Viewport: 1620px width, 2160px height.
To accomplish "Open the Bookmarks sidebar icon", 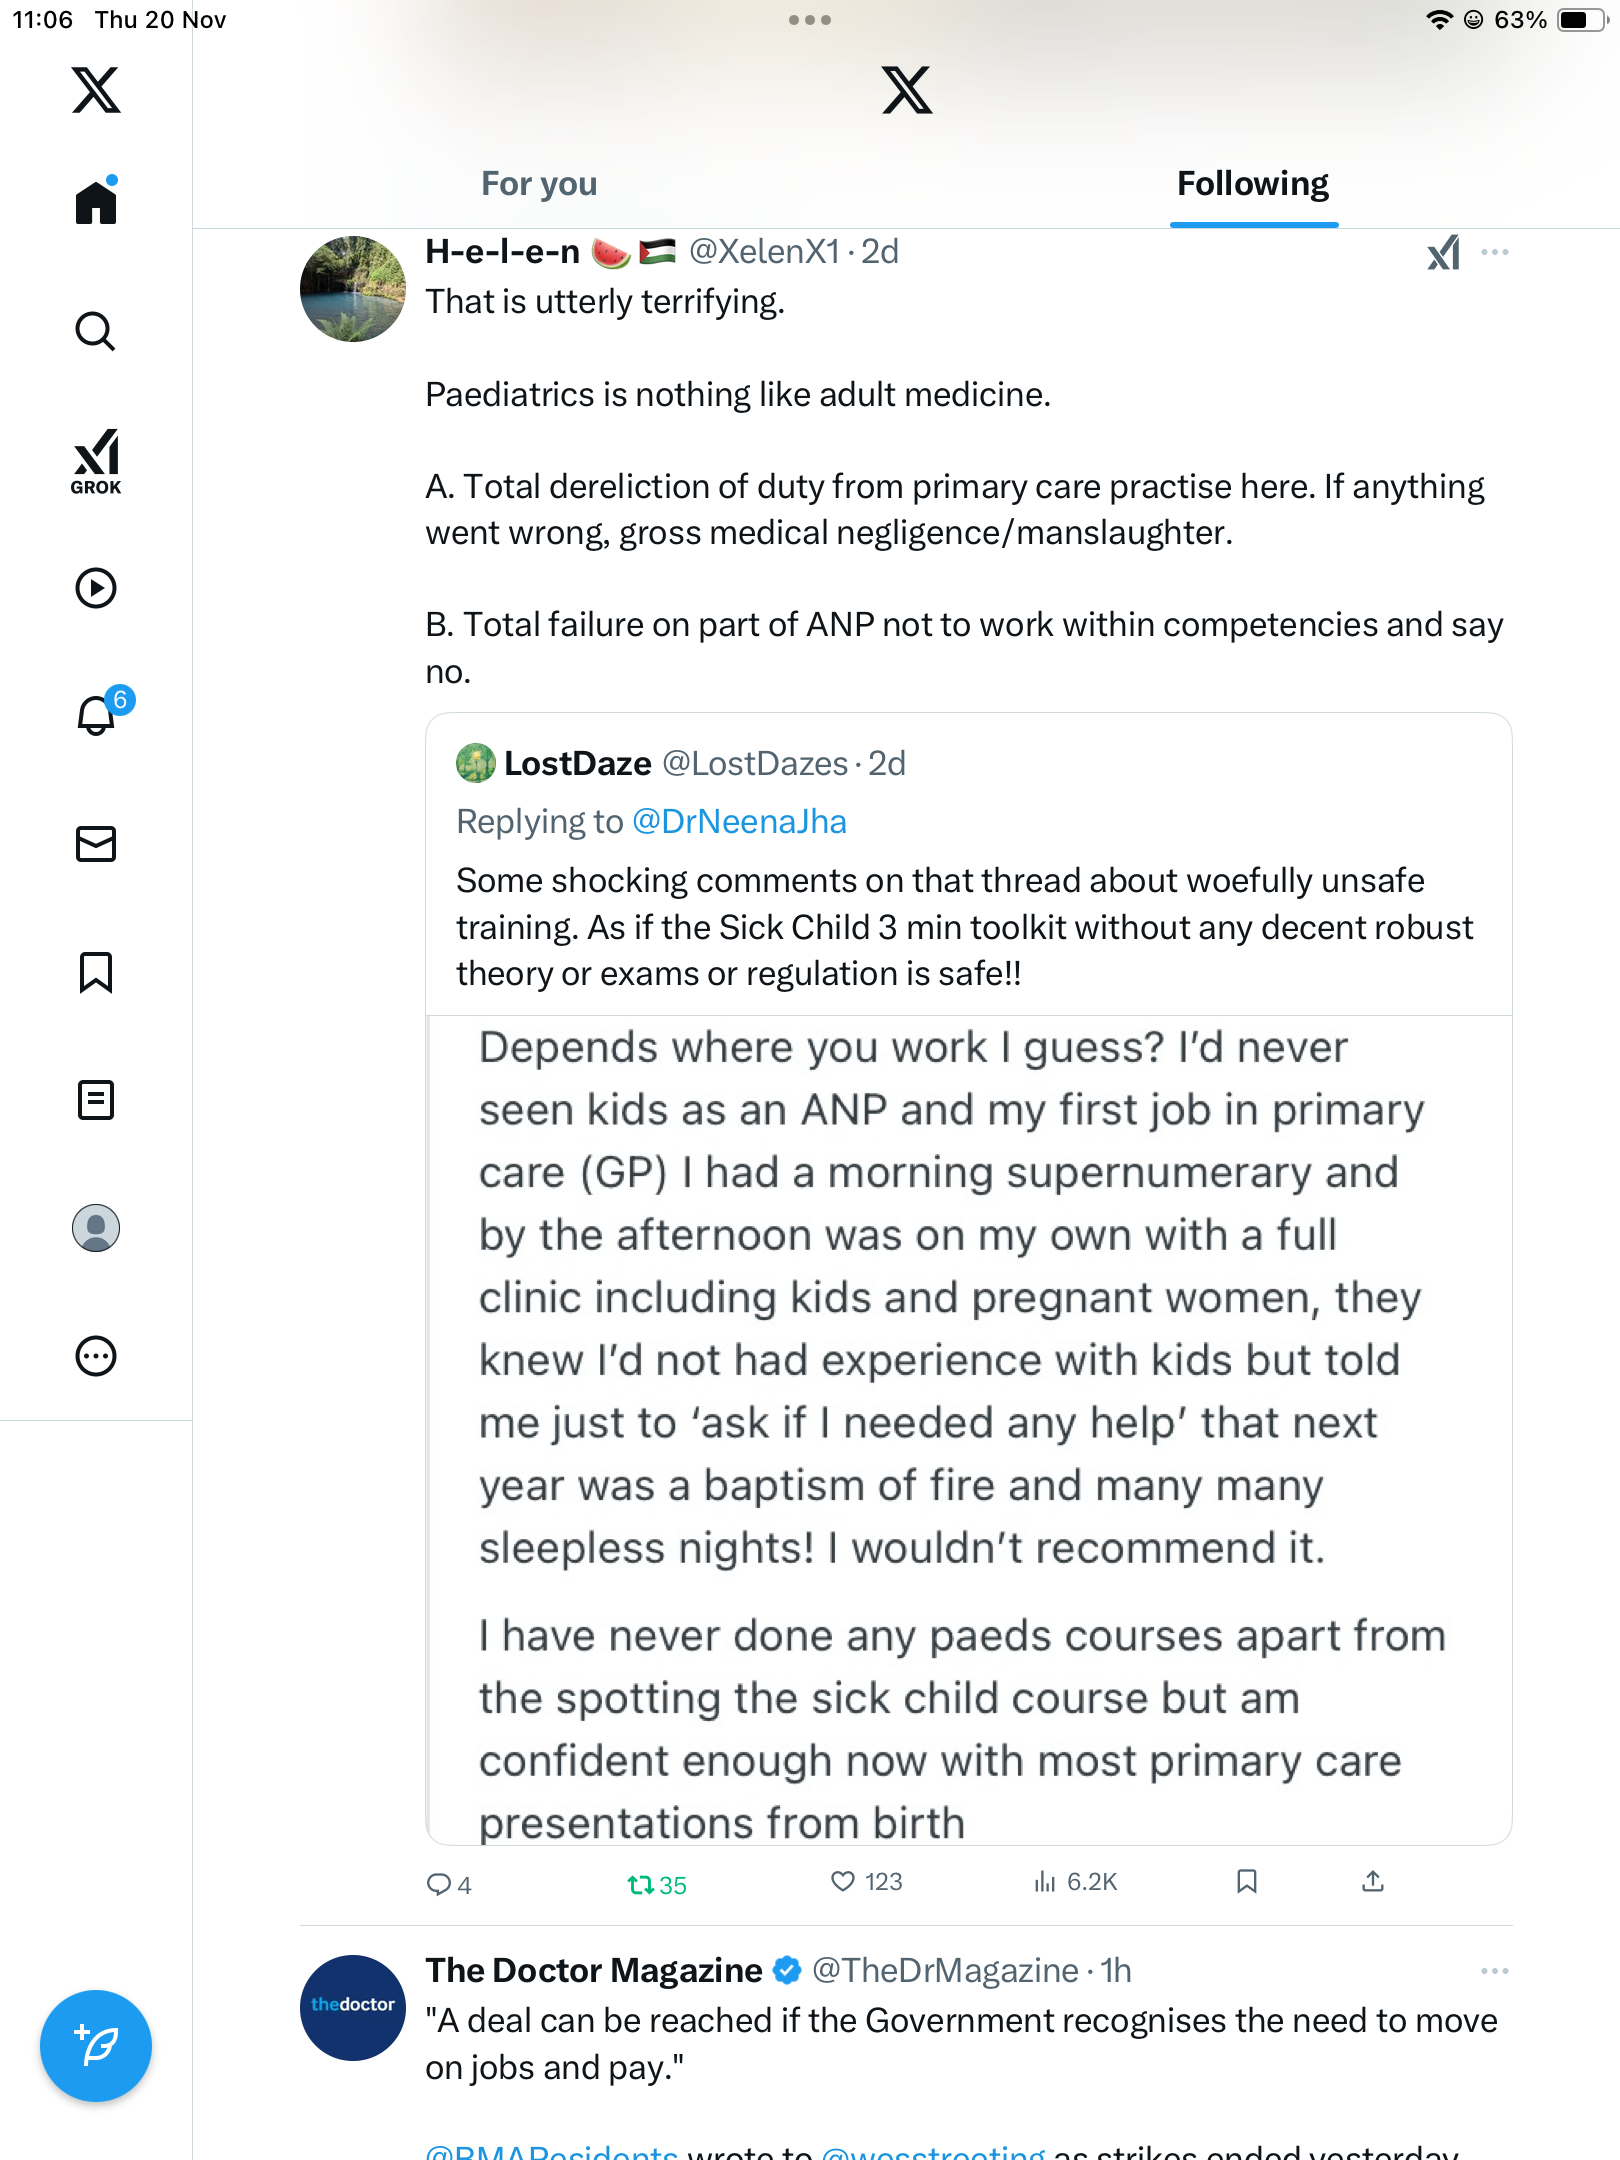I will [x=96, y=972].
